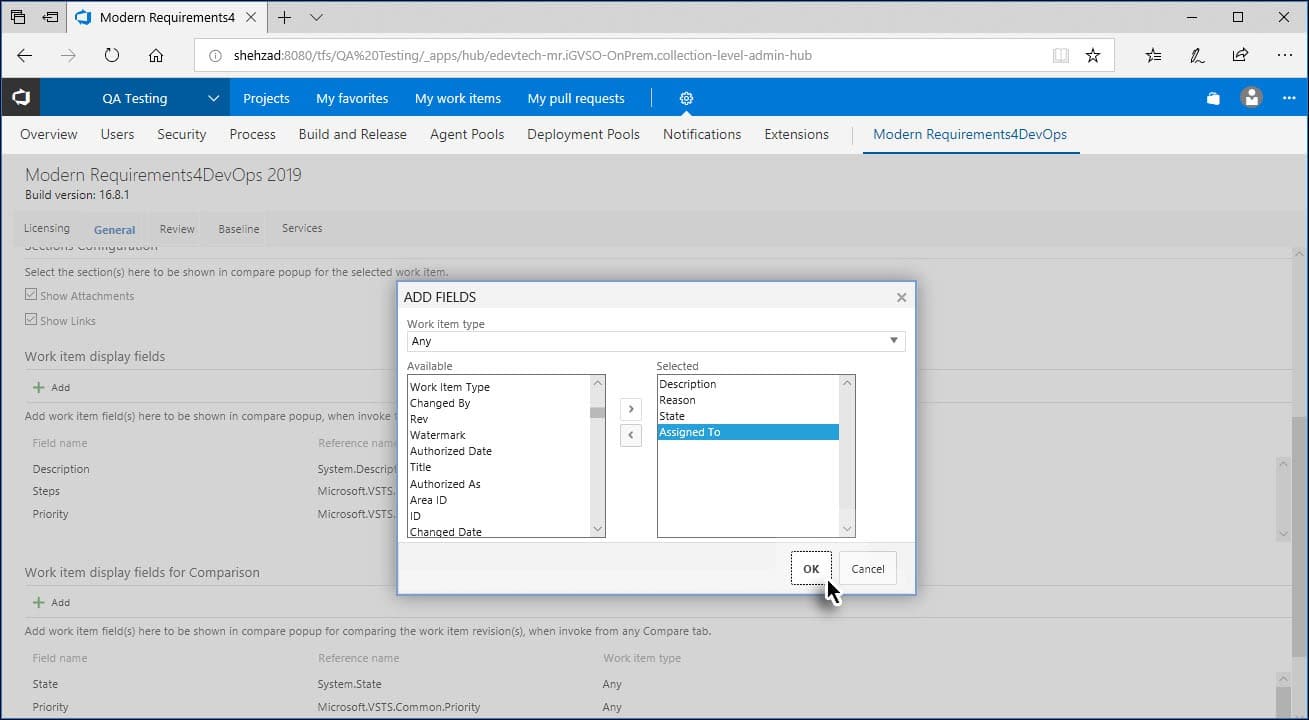Open My favorites
1309x720 pixels.
pos(352,98)
